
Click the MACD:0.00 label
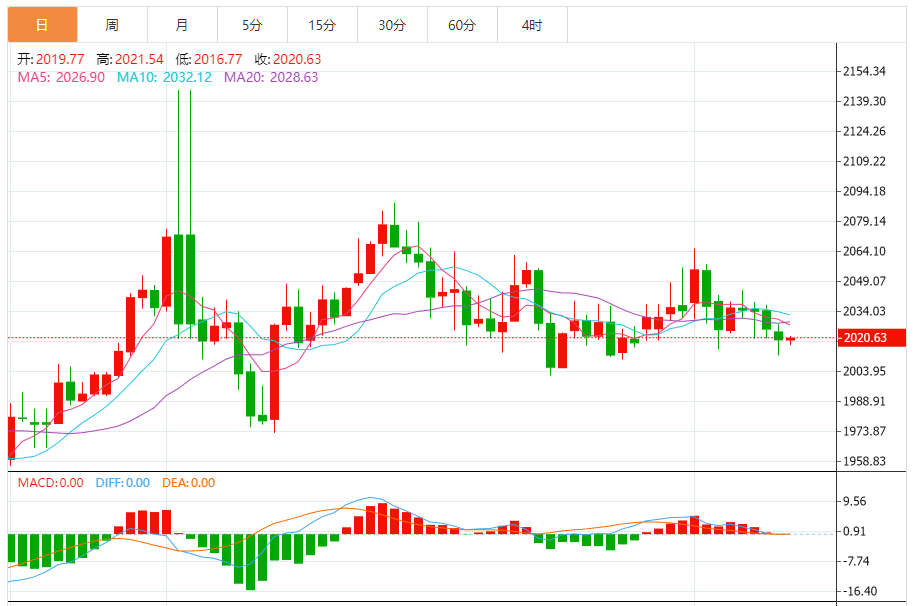tap(51, 483)
